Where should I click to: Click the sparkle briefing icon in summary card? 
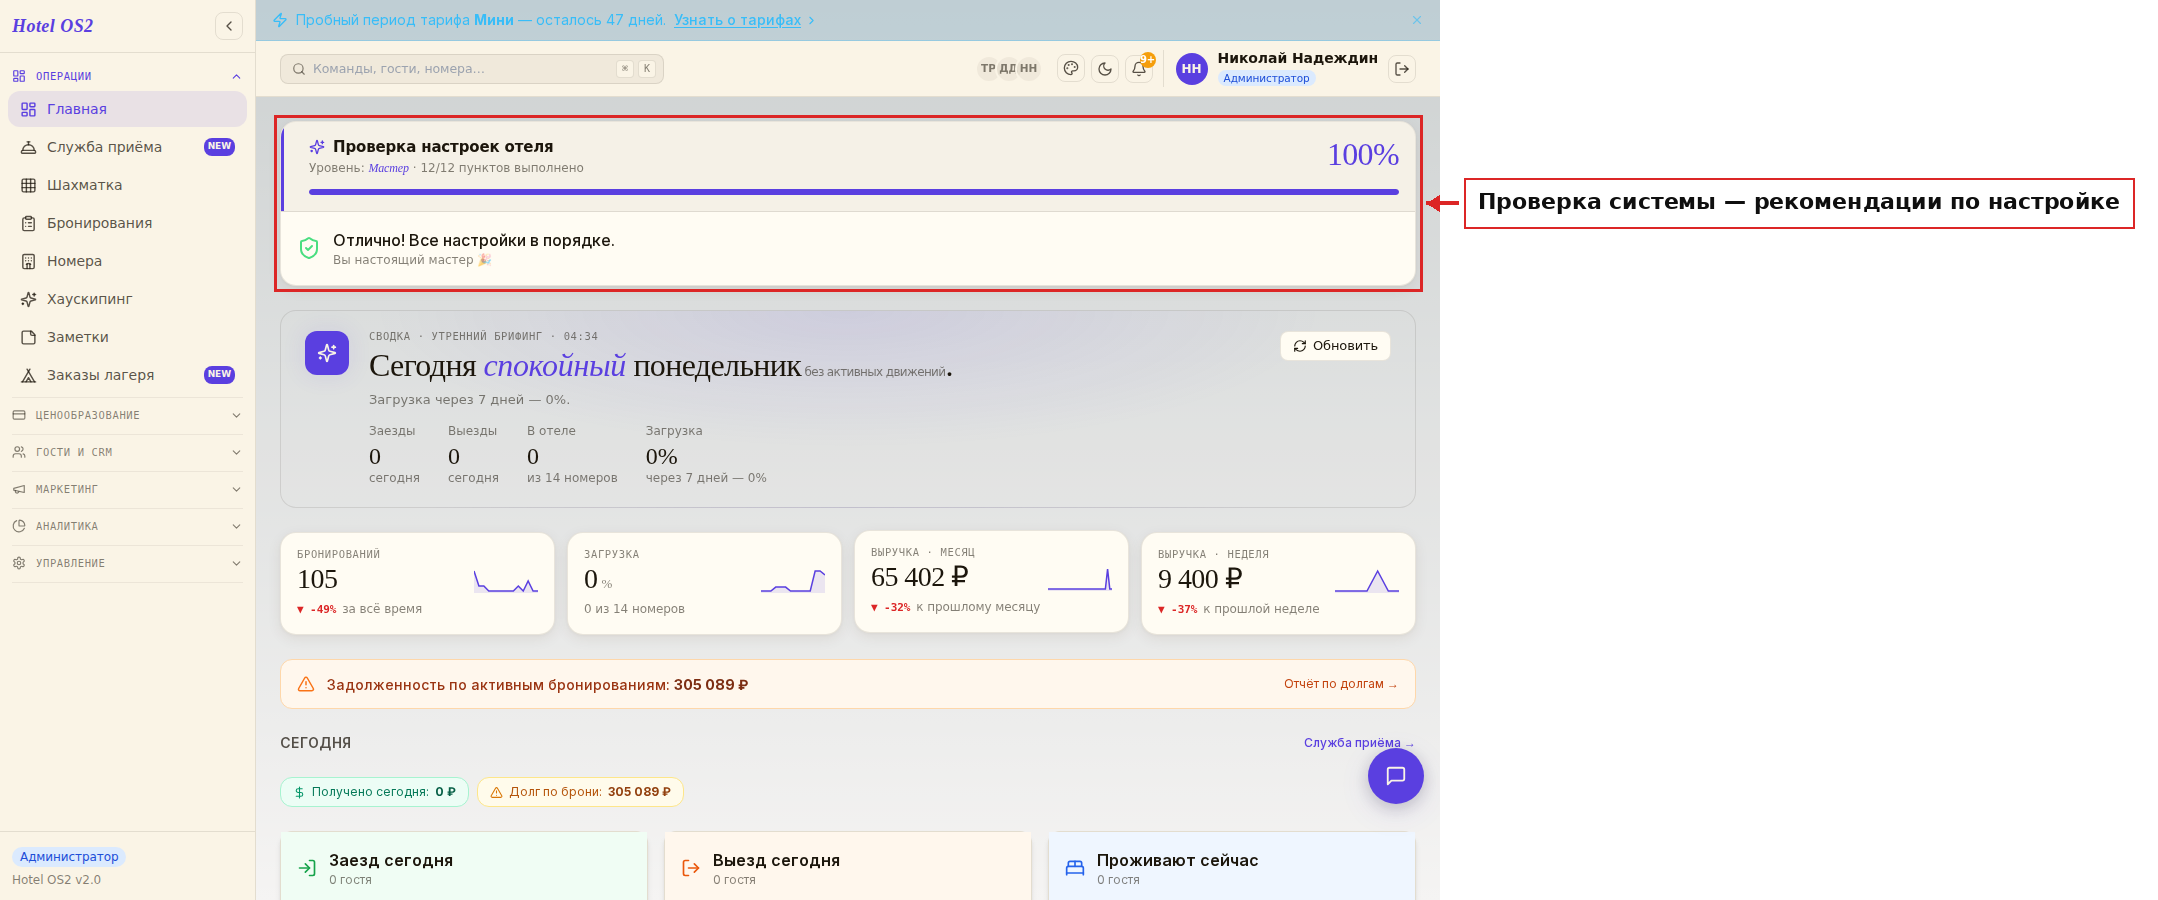click(x=327, y=353)
